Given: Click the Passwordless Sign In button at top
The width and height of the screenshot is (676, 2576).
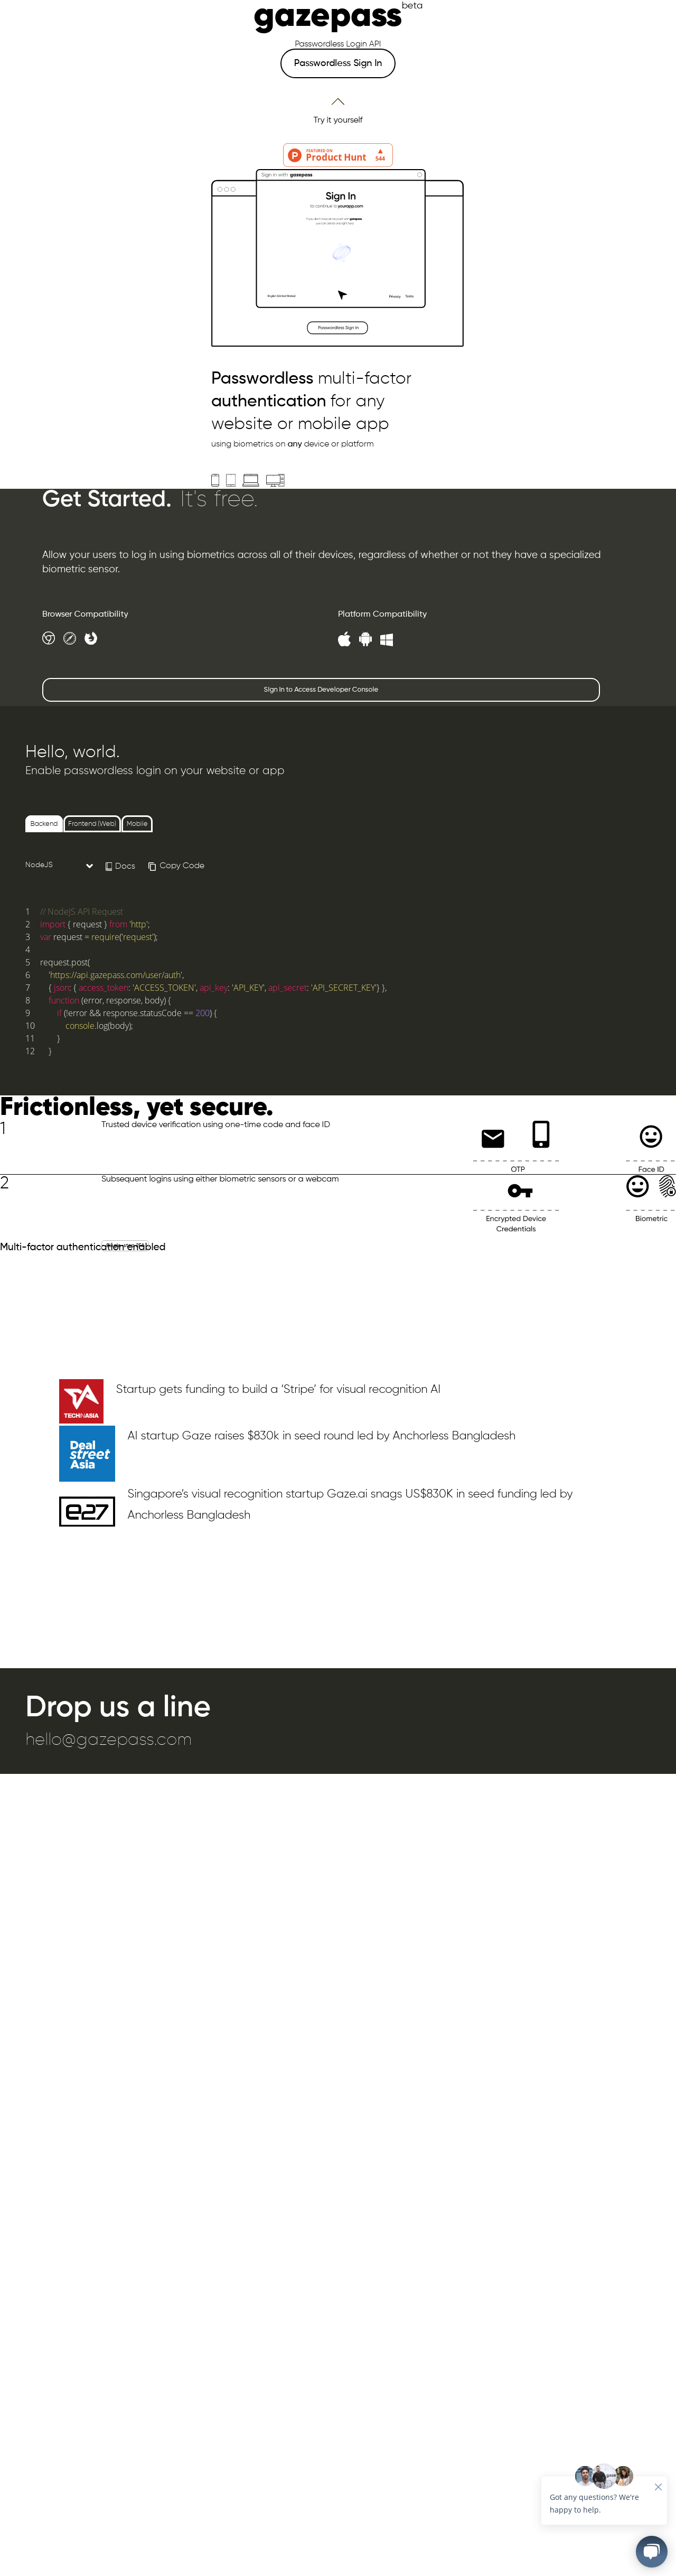Looking at the screenshot, I should click(338, 63).
